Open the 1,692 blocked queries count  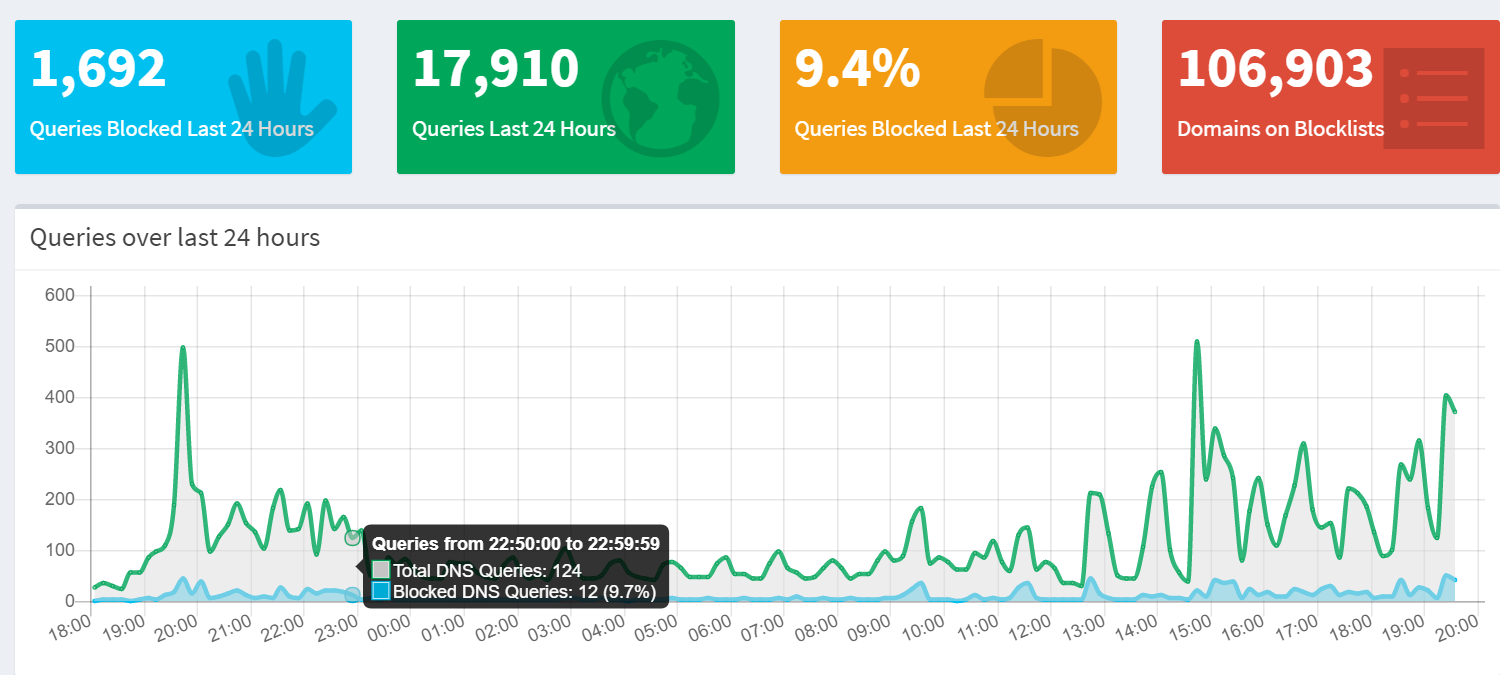point(98,68)
